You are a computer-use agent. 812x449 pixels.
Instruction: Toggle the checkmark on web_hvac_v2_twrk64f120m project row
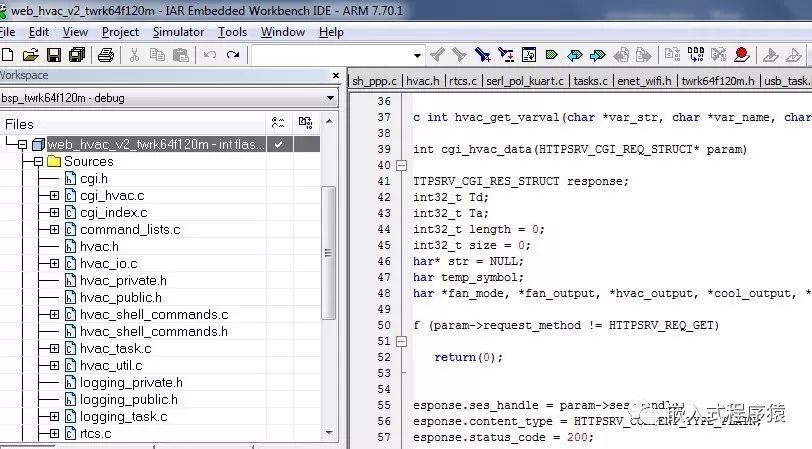[x=279, y=144]
